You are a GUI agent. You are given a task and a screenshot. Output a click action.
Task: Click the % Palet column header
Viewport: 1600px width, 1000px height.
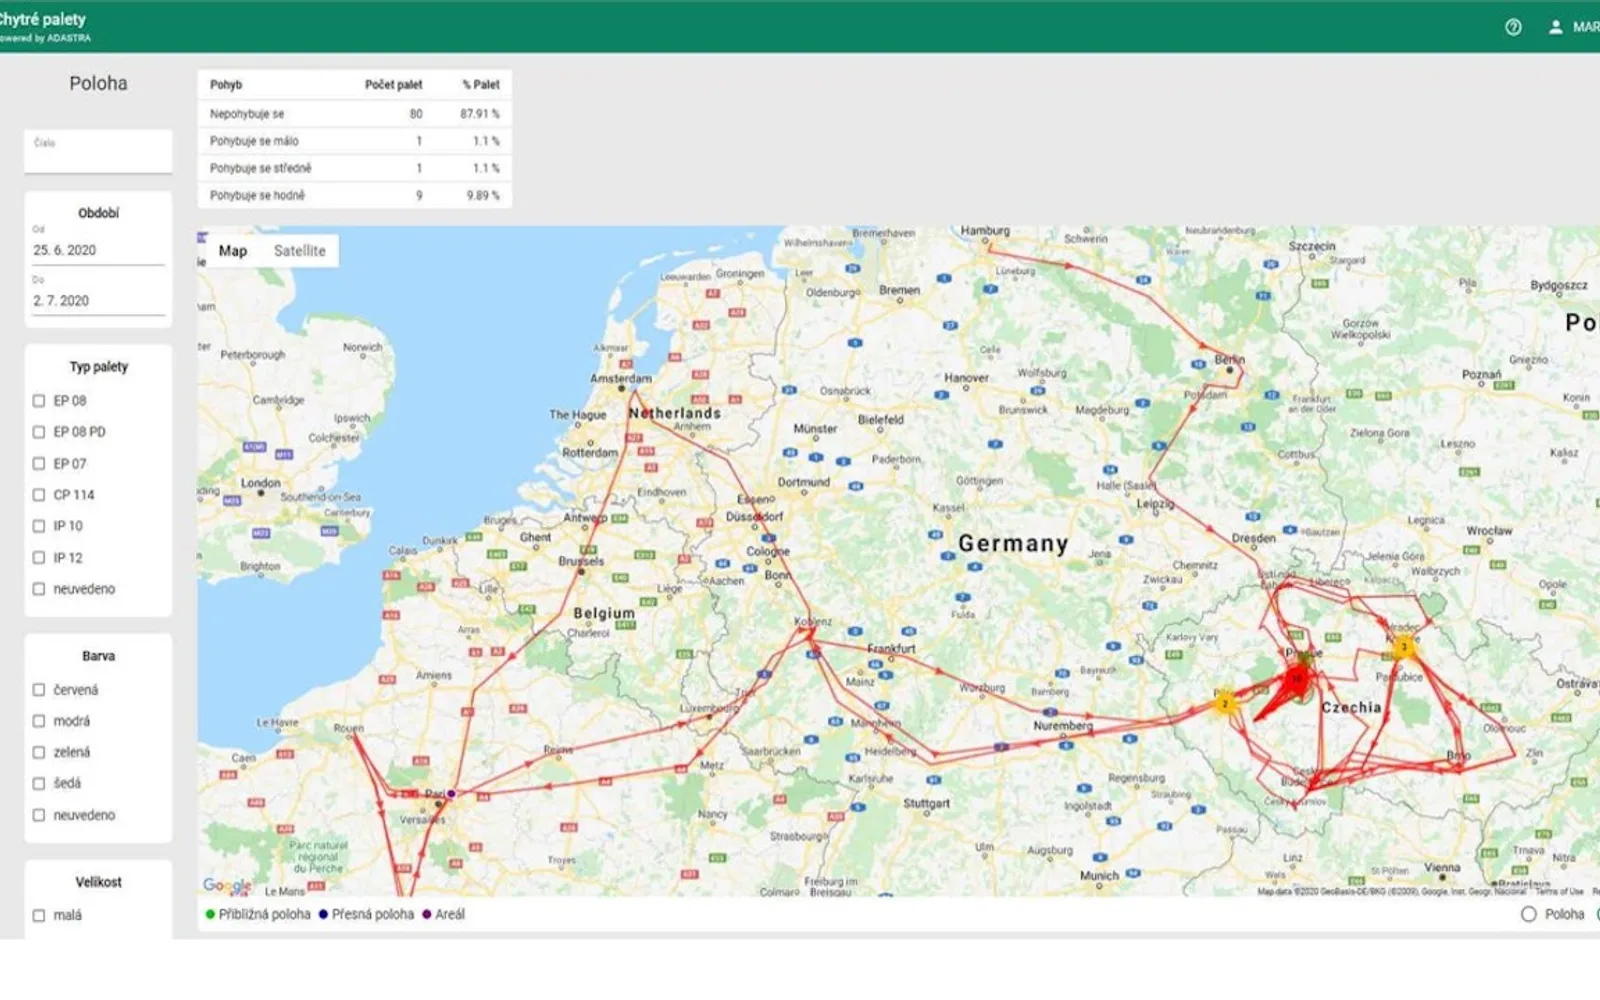pyautogui.click(x=481, y=85)
